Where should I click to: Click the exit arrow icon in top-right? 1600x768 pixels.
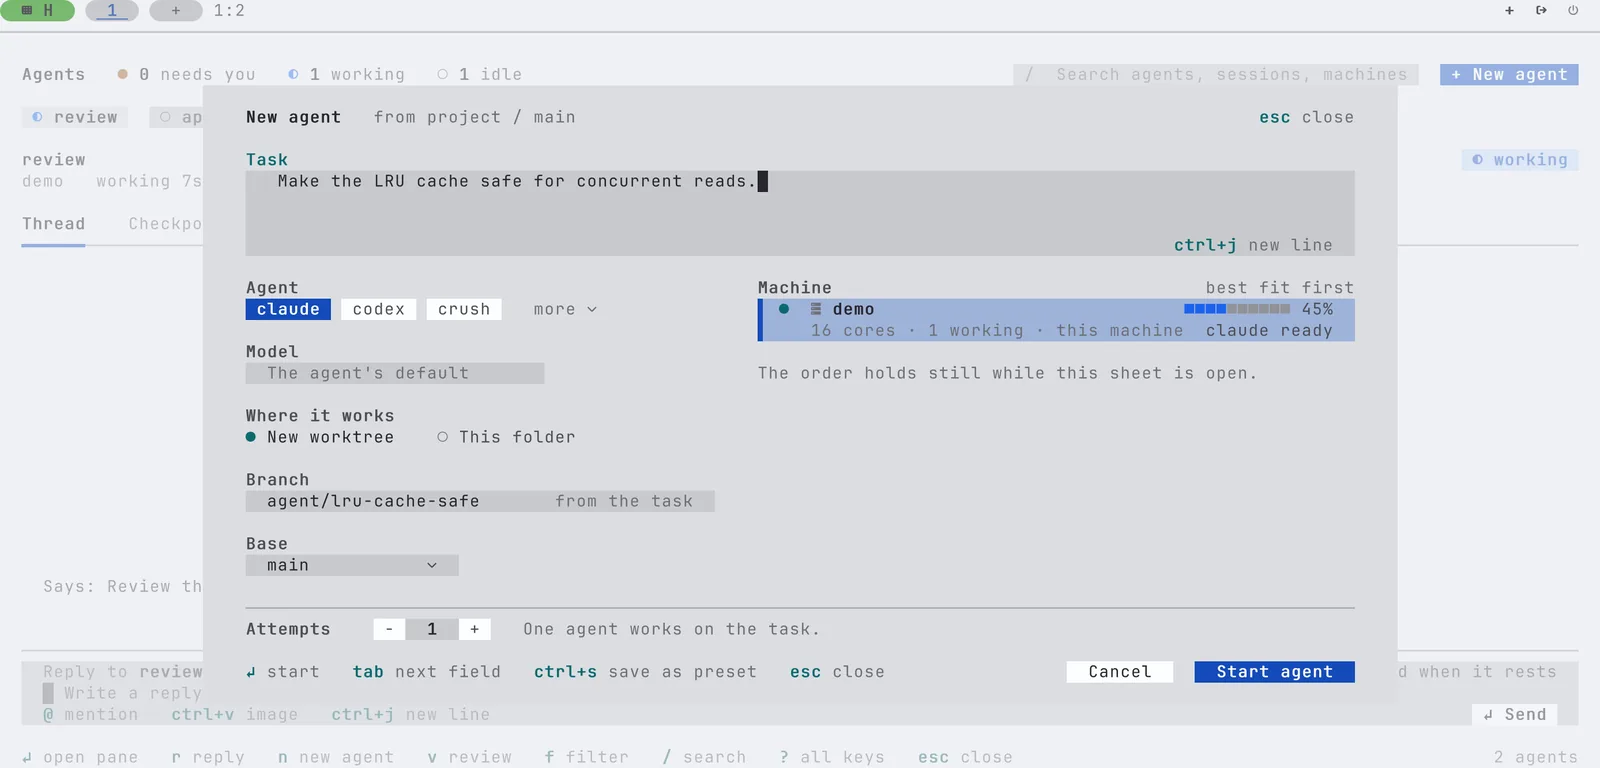click(x=1541, y=10)
